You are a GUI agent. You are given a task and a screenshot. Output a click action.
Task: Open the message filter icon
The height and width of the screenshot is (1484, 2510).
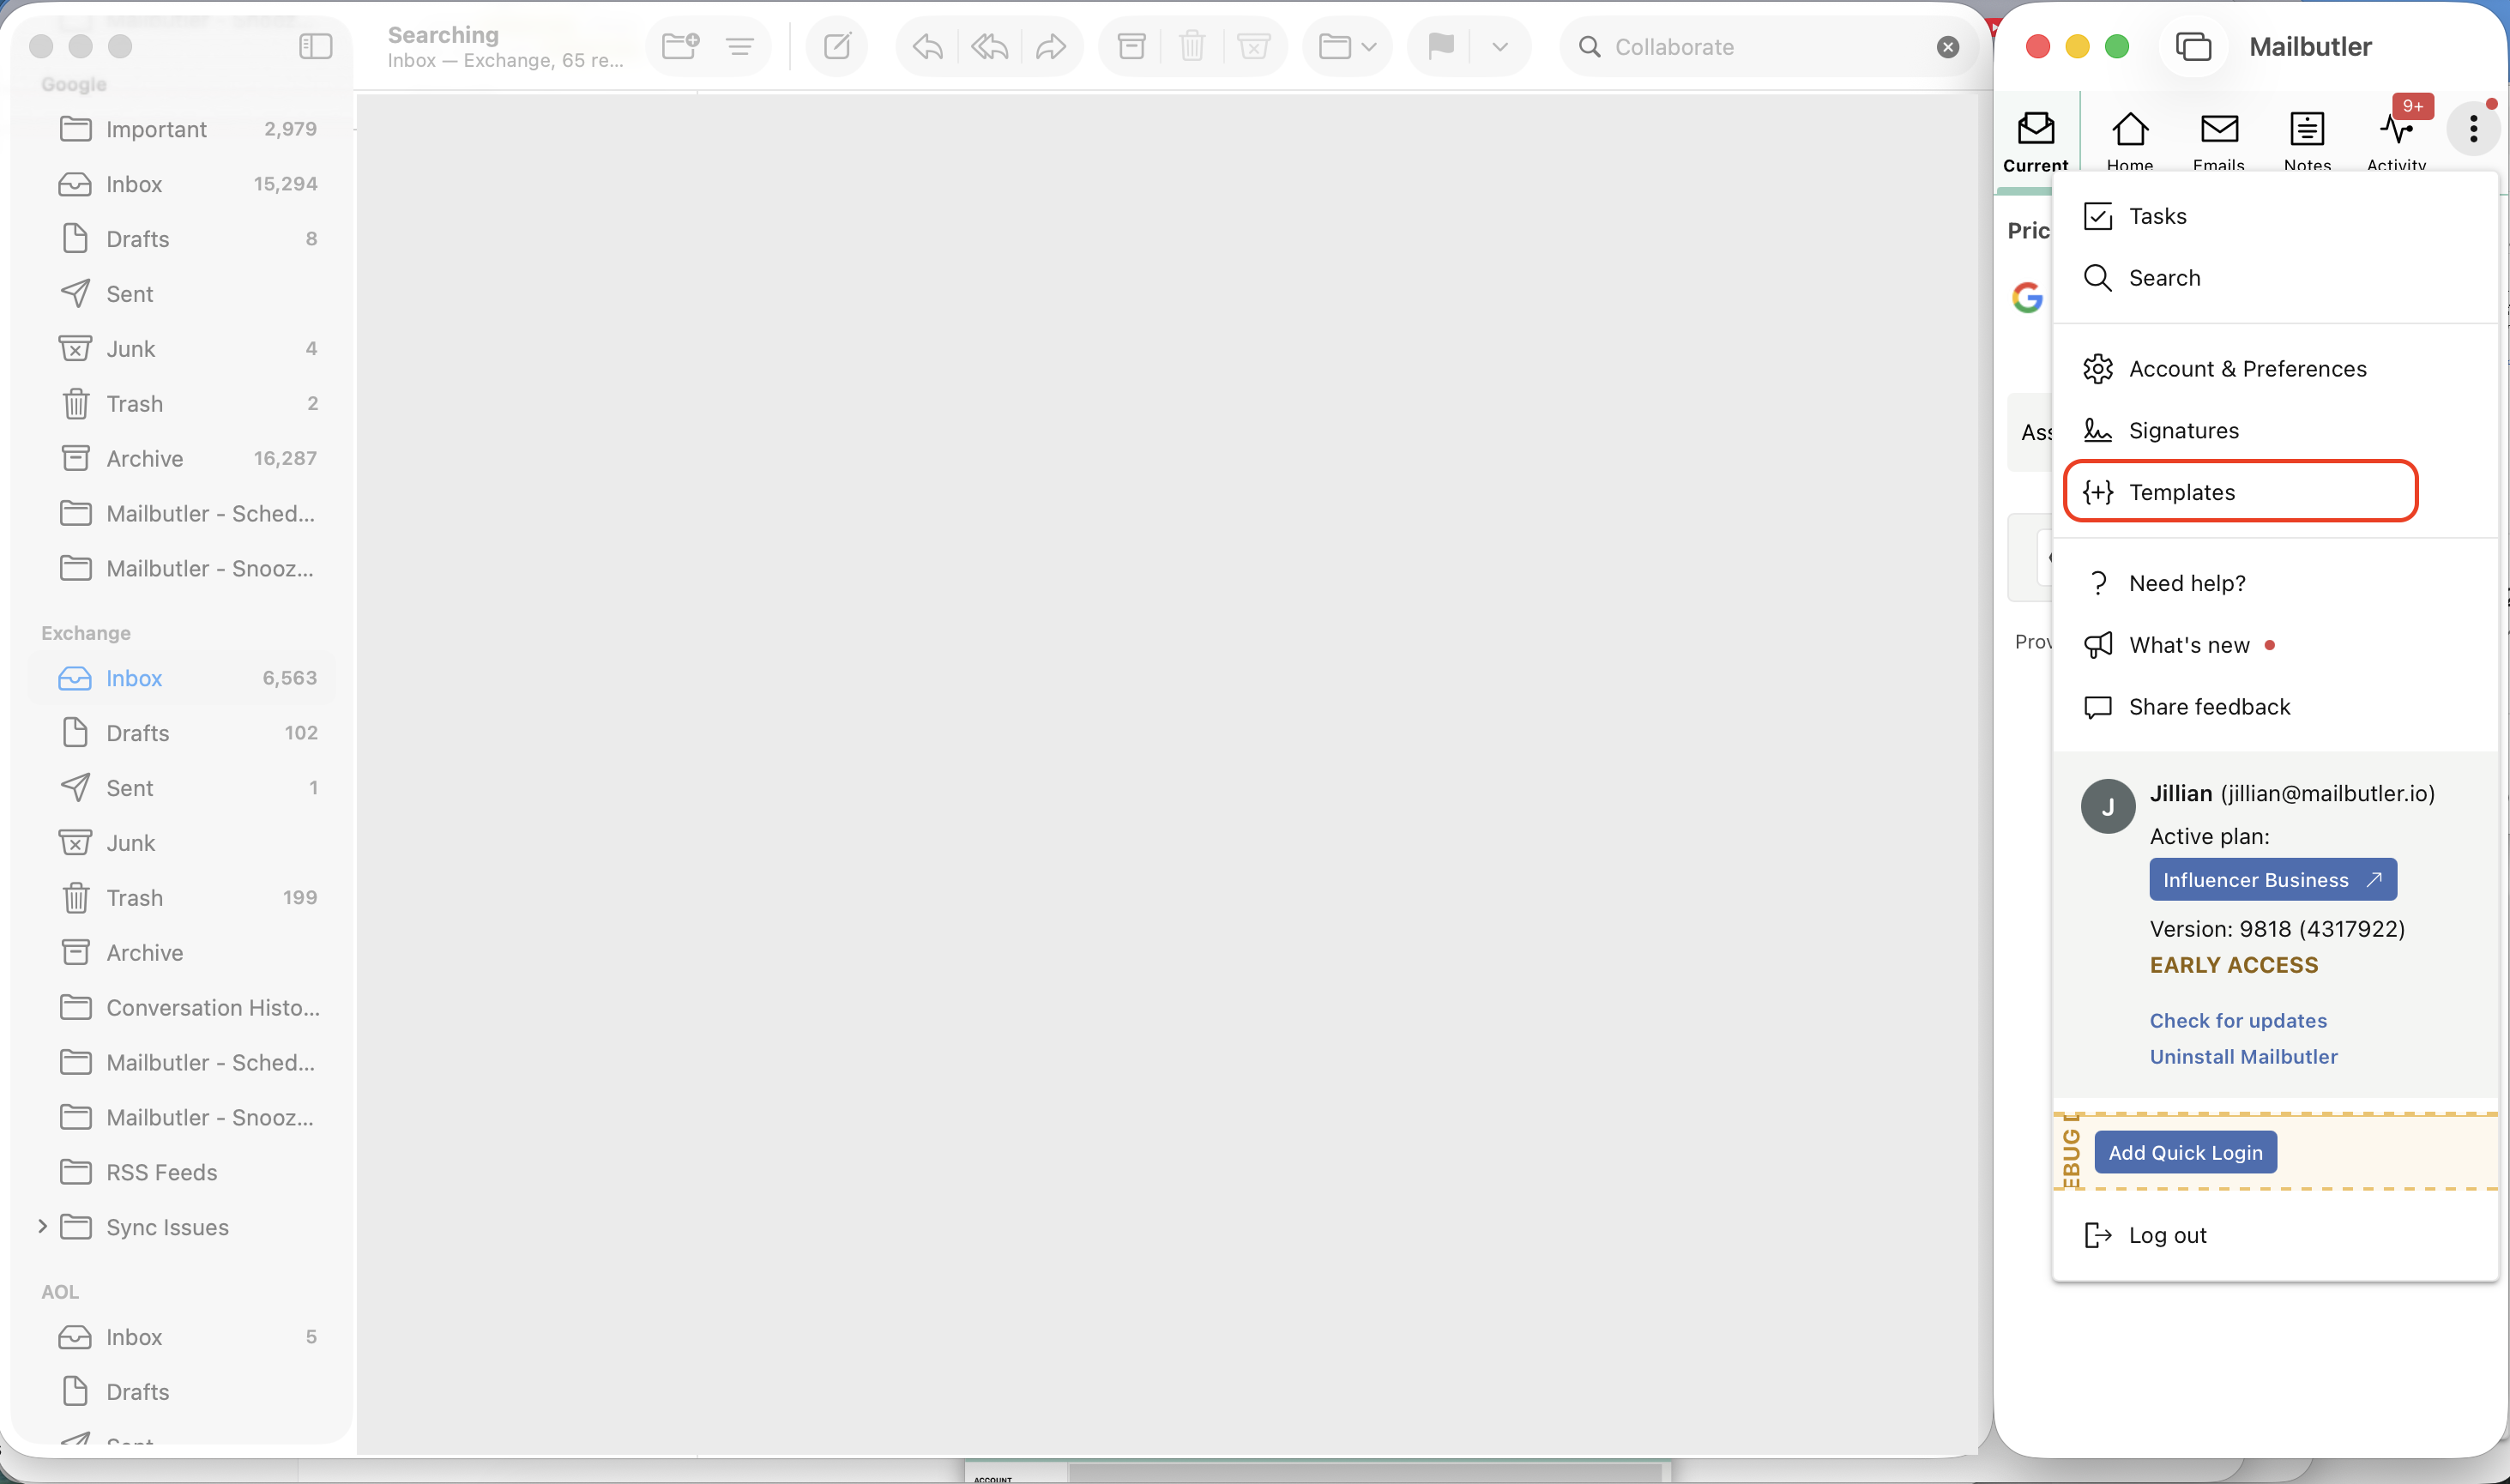point(740,46)
